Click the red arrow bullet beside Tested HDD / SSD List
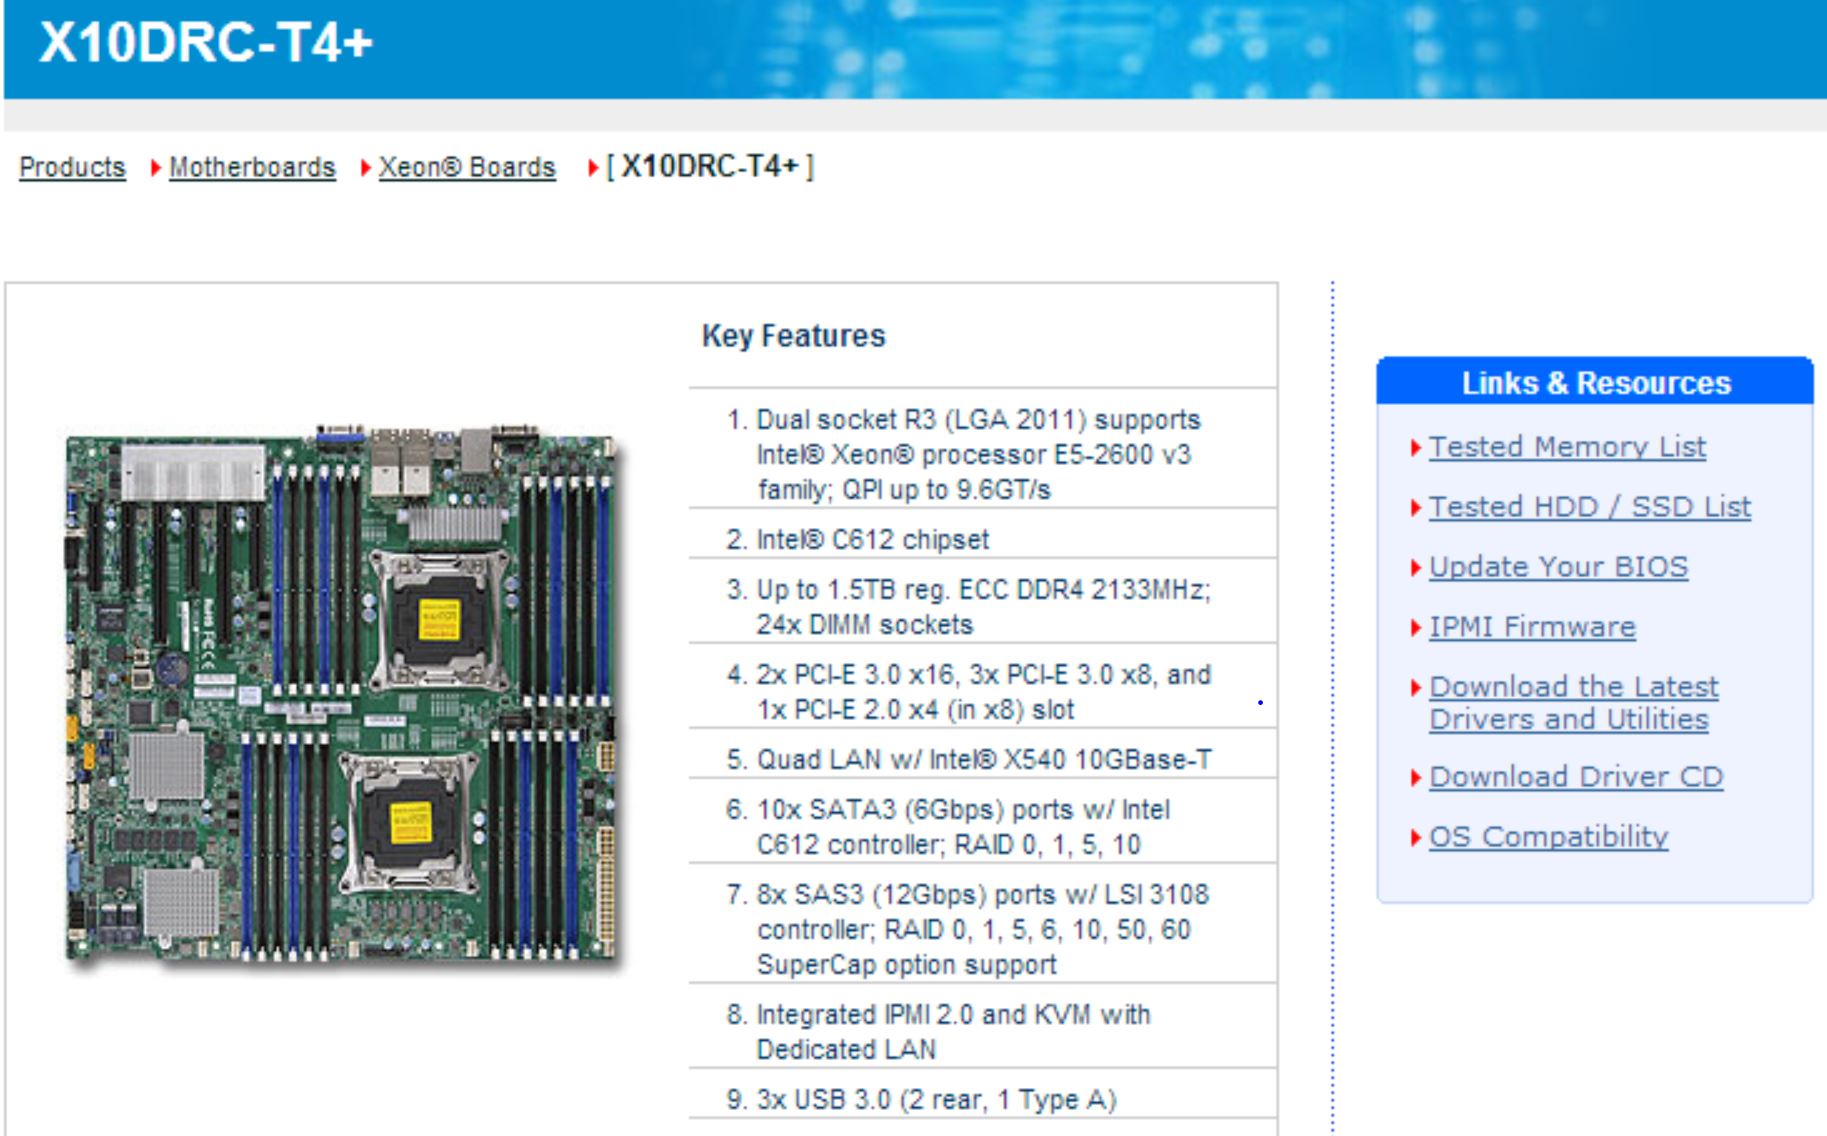This screenshot has height=1136, width=1827. point(1416,508)
